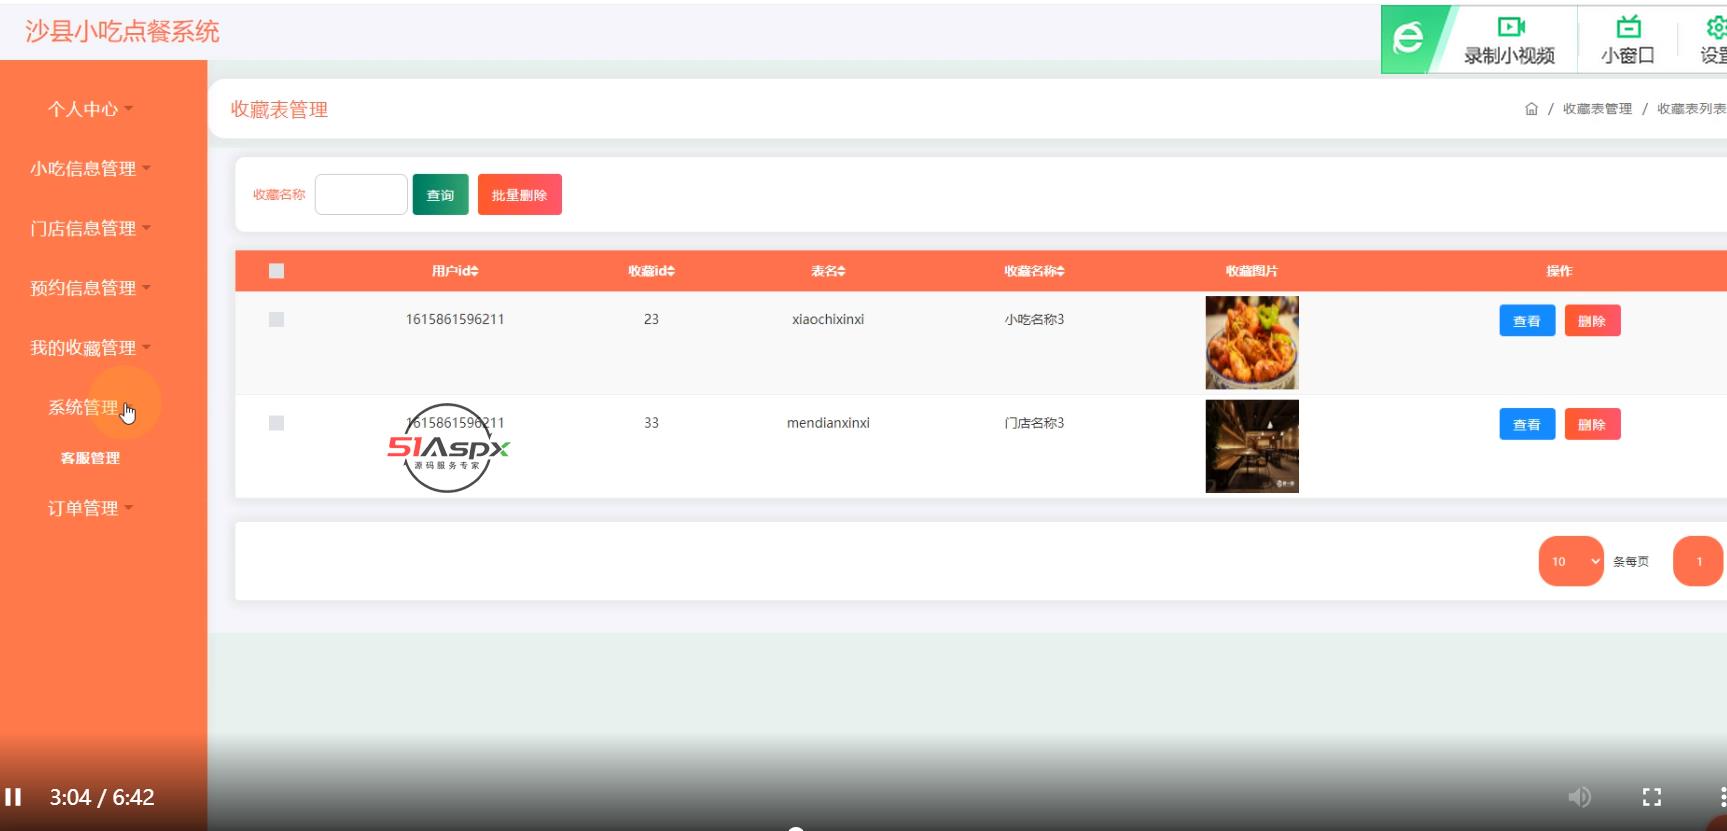This screenshot has width=1727, height=831.
Task: Focus the 收藏名称 search input field
Action: [361, 195]
